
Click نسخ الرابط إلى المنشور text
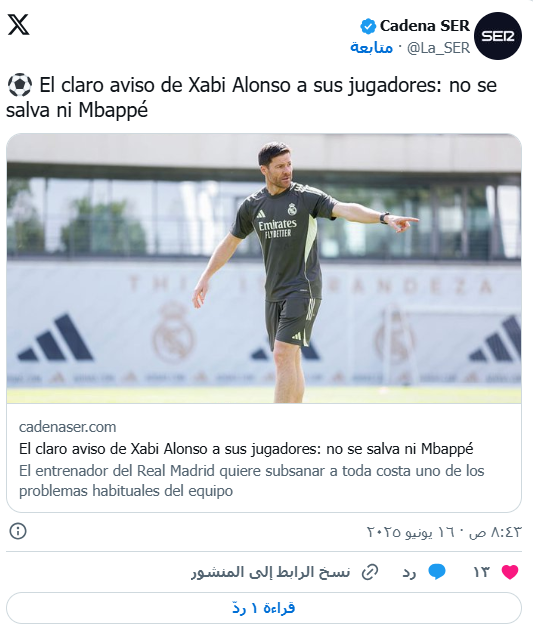(x=271, y=572)
